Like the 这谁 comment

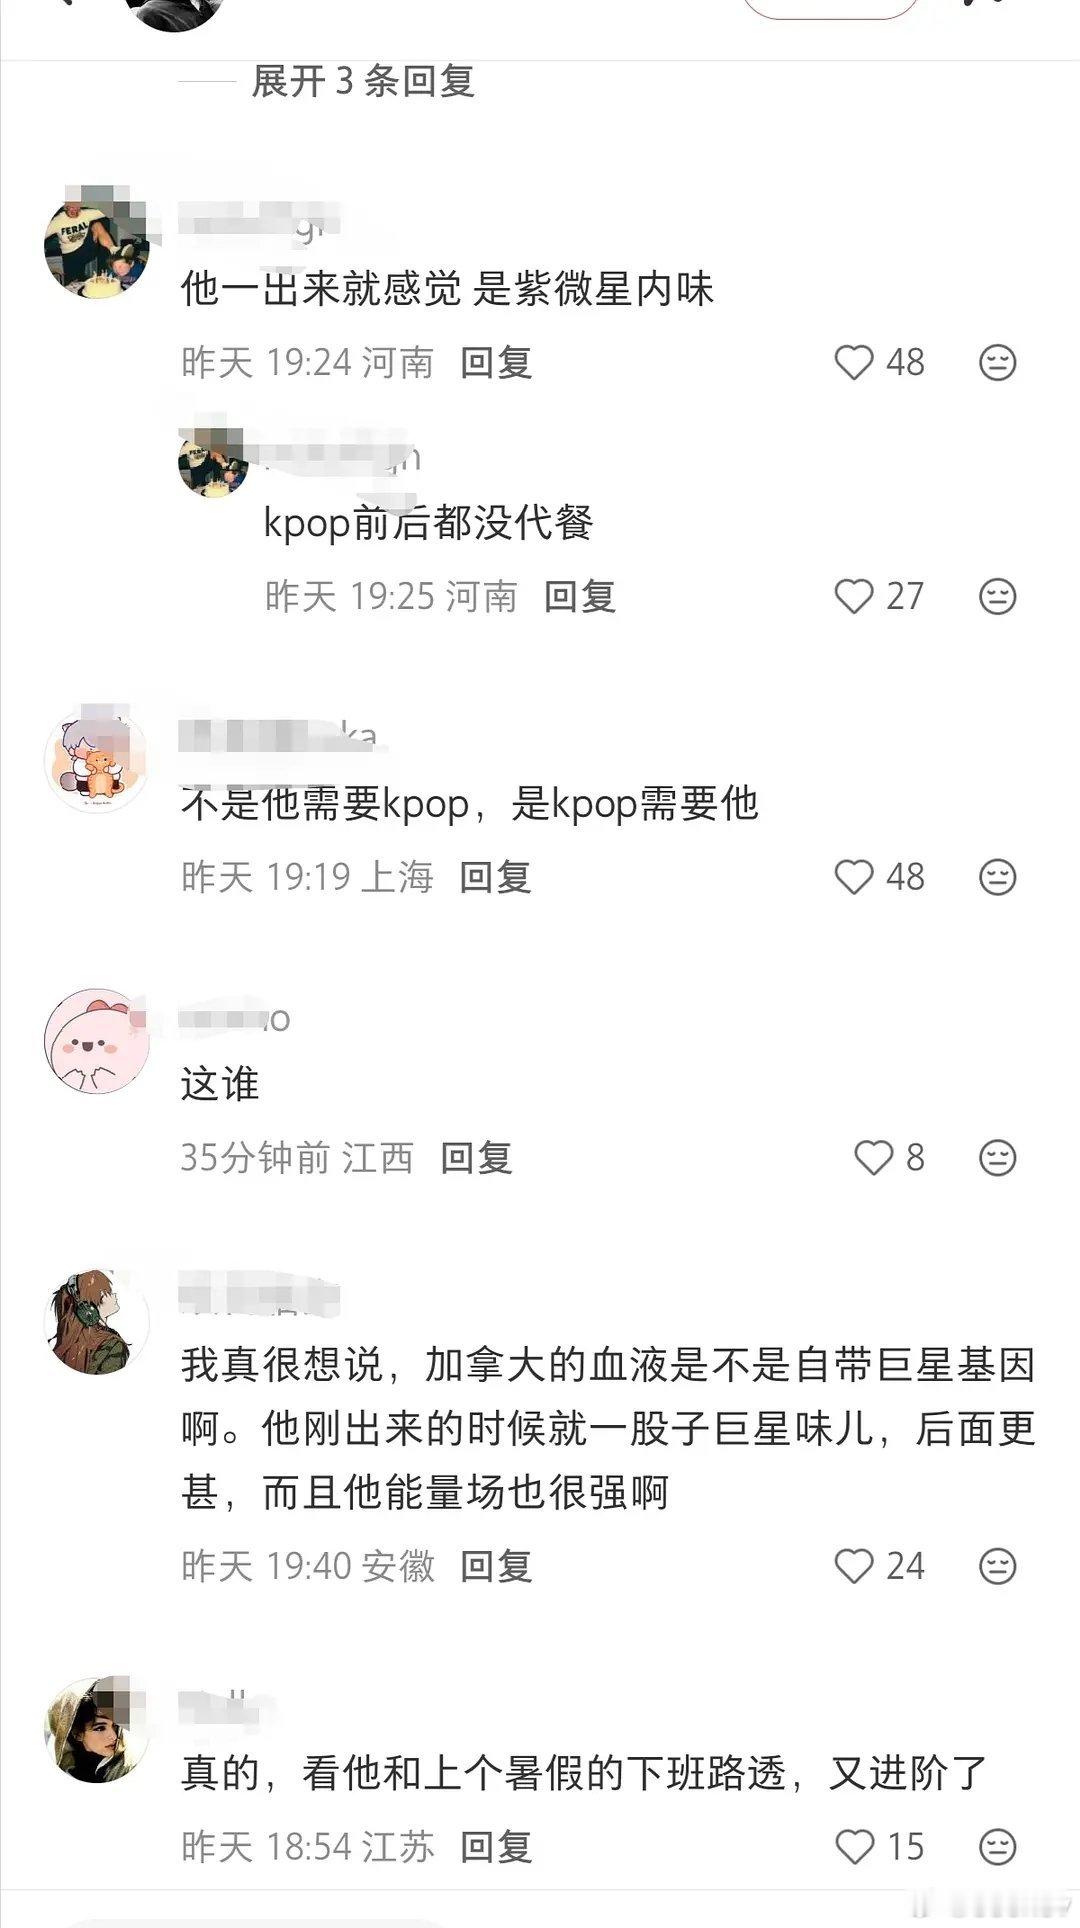tap(873, 1158)
